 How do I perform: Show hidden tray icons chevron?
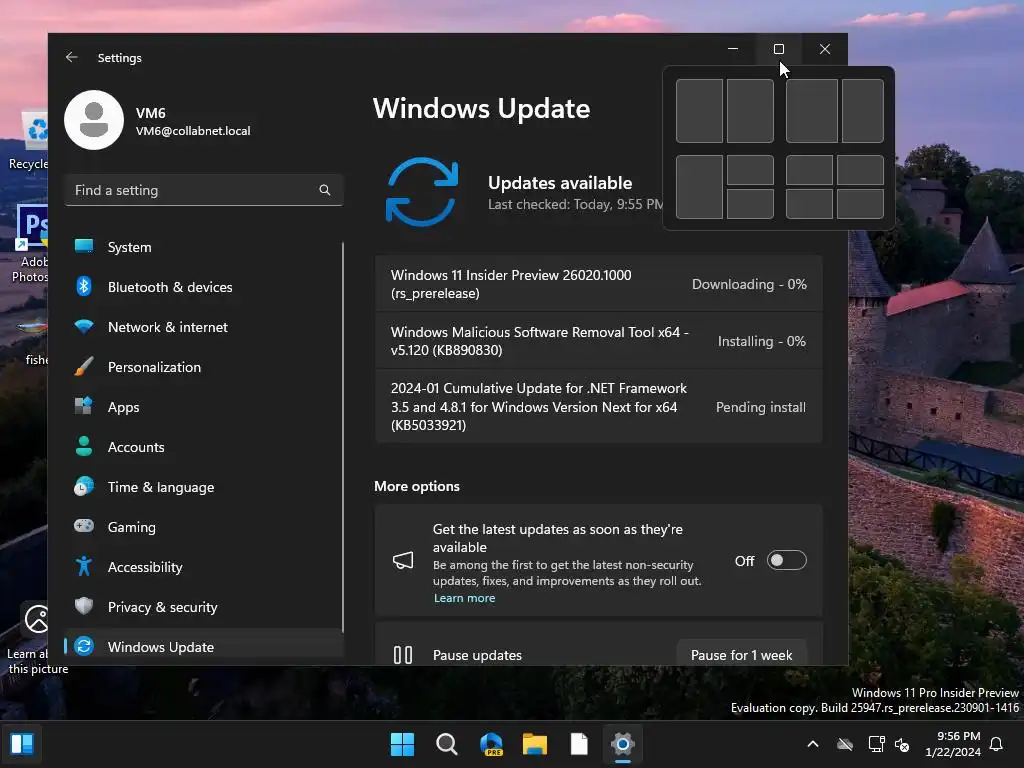click(813, 744)
